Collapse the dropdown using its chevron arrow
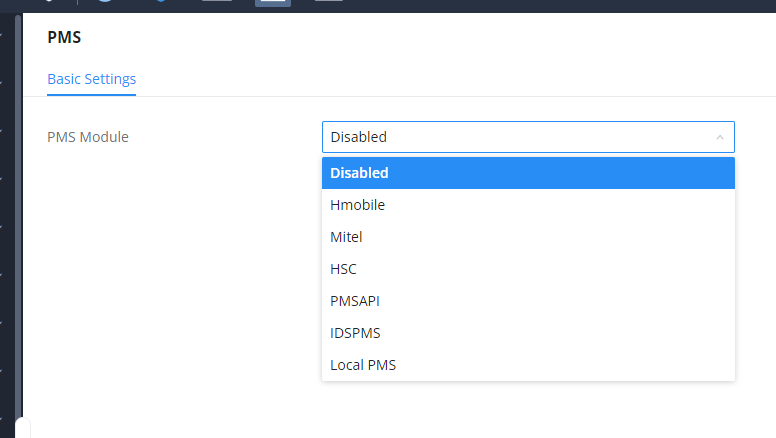This screenshot has width=776, height=438. [720, 137]
